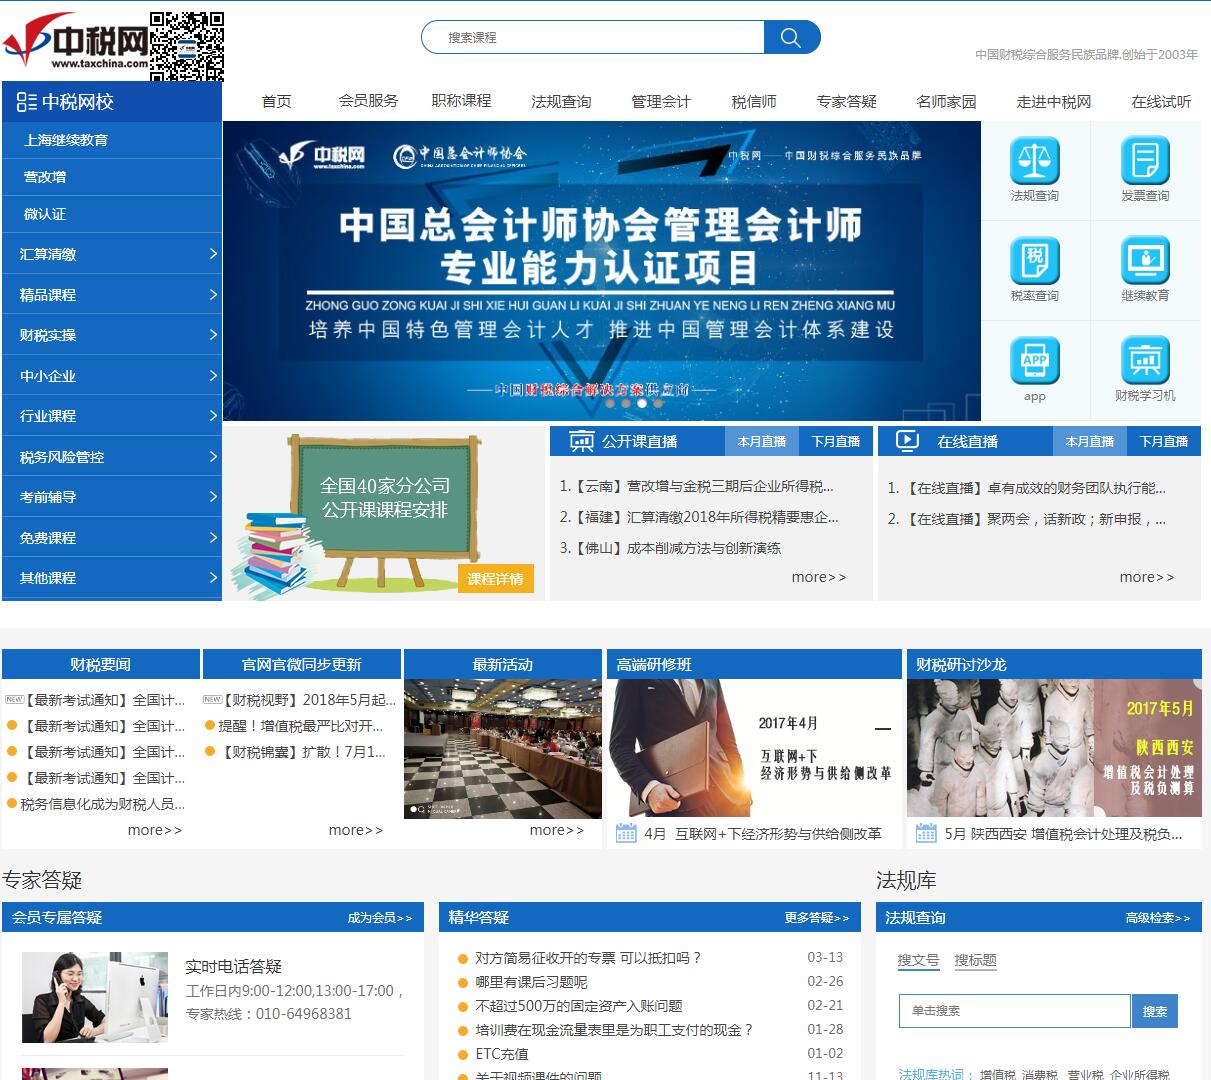1211x1080 pixels.
Task: Expand the 其他课程 sidebar menu
Action: pyautogui.click(x=112, y=578)
